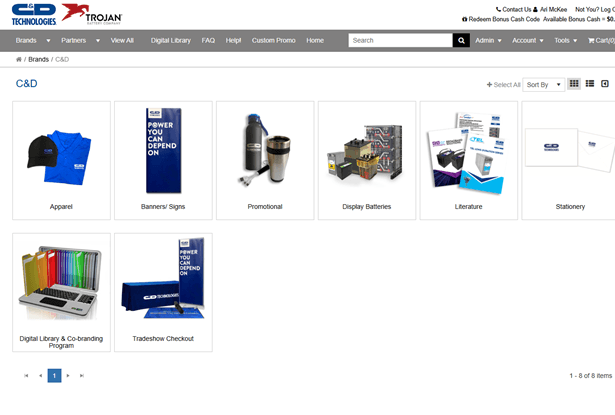Click the search magnifier button
The image size is (615, 415).
coord(461,40)
